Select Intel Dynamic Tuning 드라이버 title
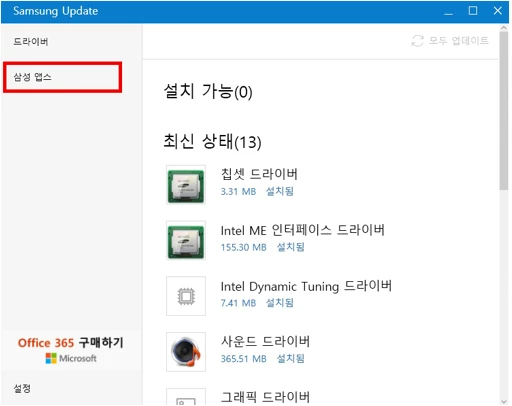The width and height of the screenshot is (512, 406). (x=306, y=286)
